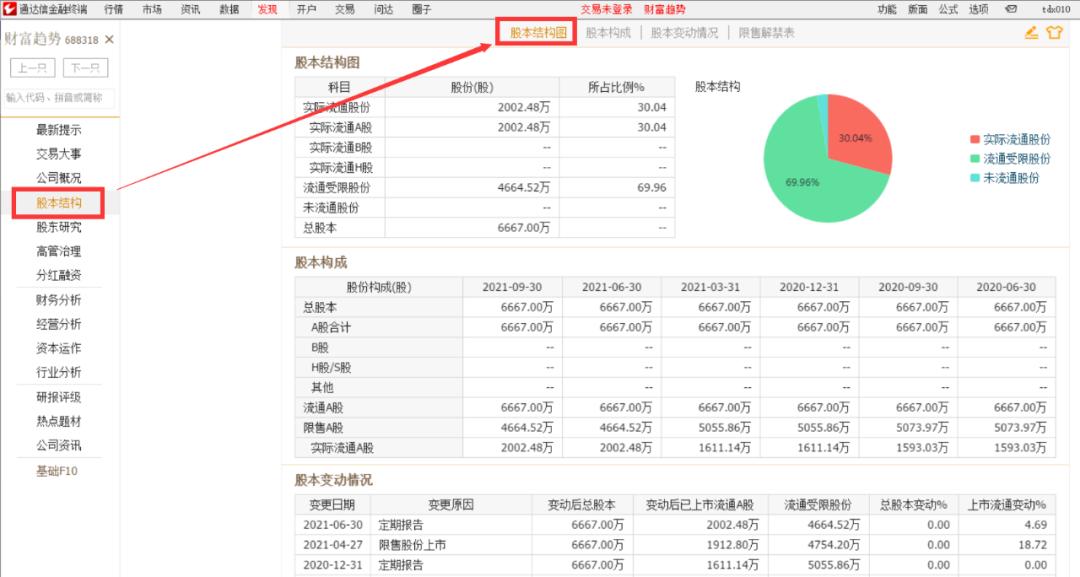Click the t-shirt skin-change icon
The image size is (1080, 577).
coord(1056,33)
